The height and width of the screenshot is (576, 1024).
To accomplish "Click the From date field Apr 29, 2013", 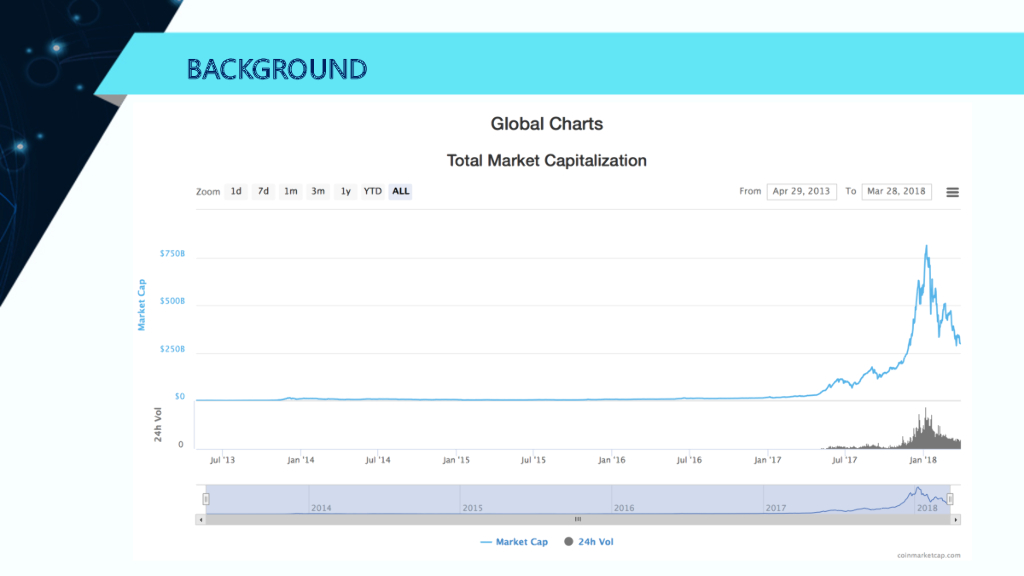I will (801, 191).
